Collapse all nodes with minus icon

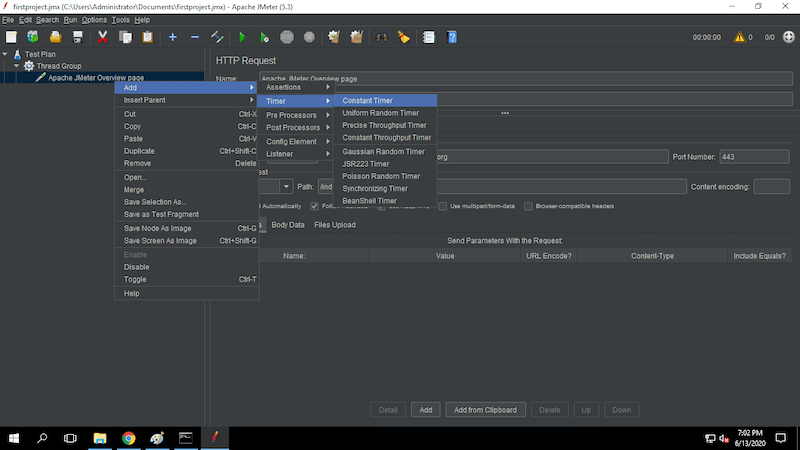click(195, 37)
